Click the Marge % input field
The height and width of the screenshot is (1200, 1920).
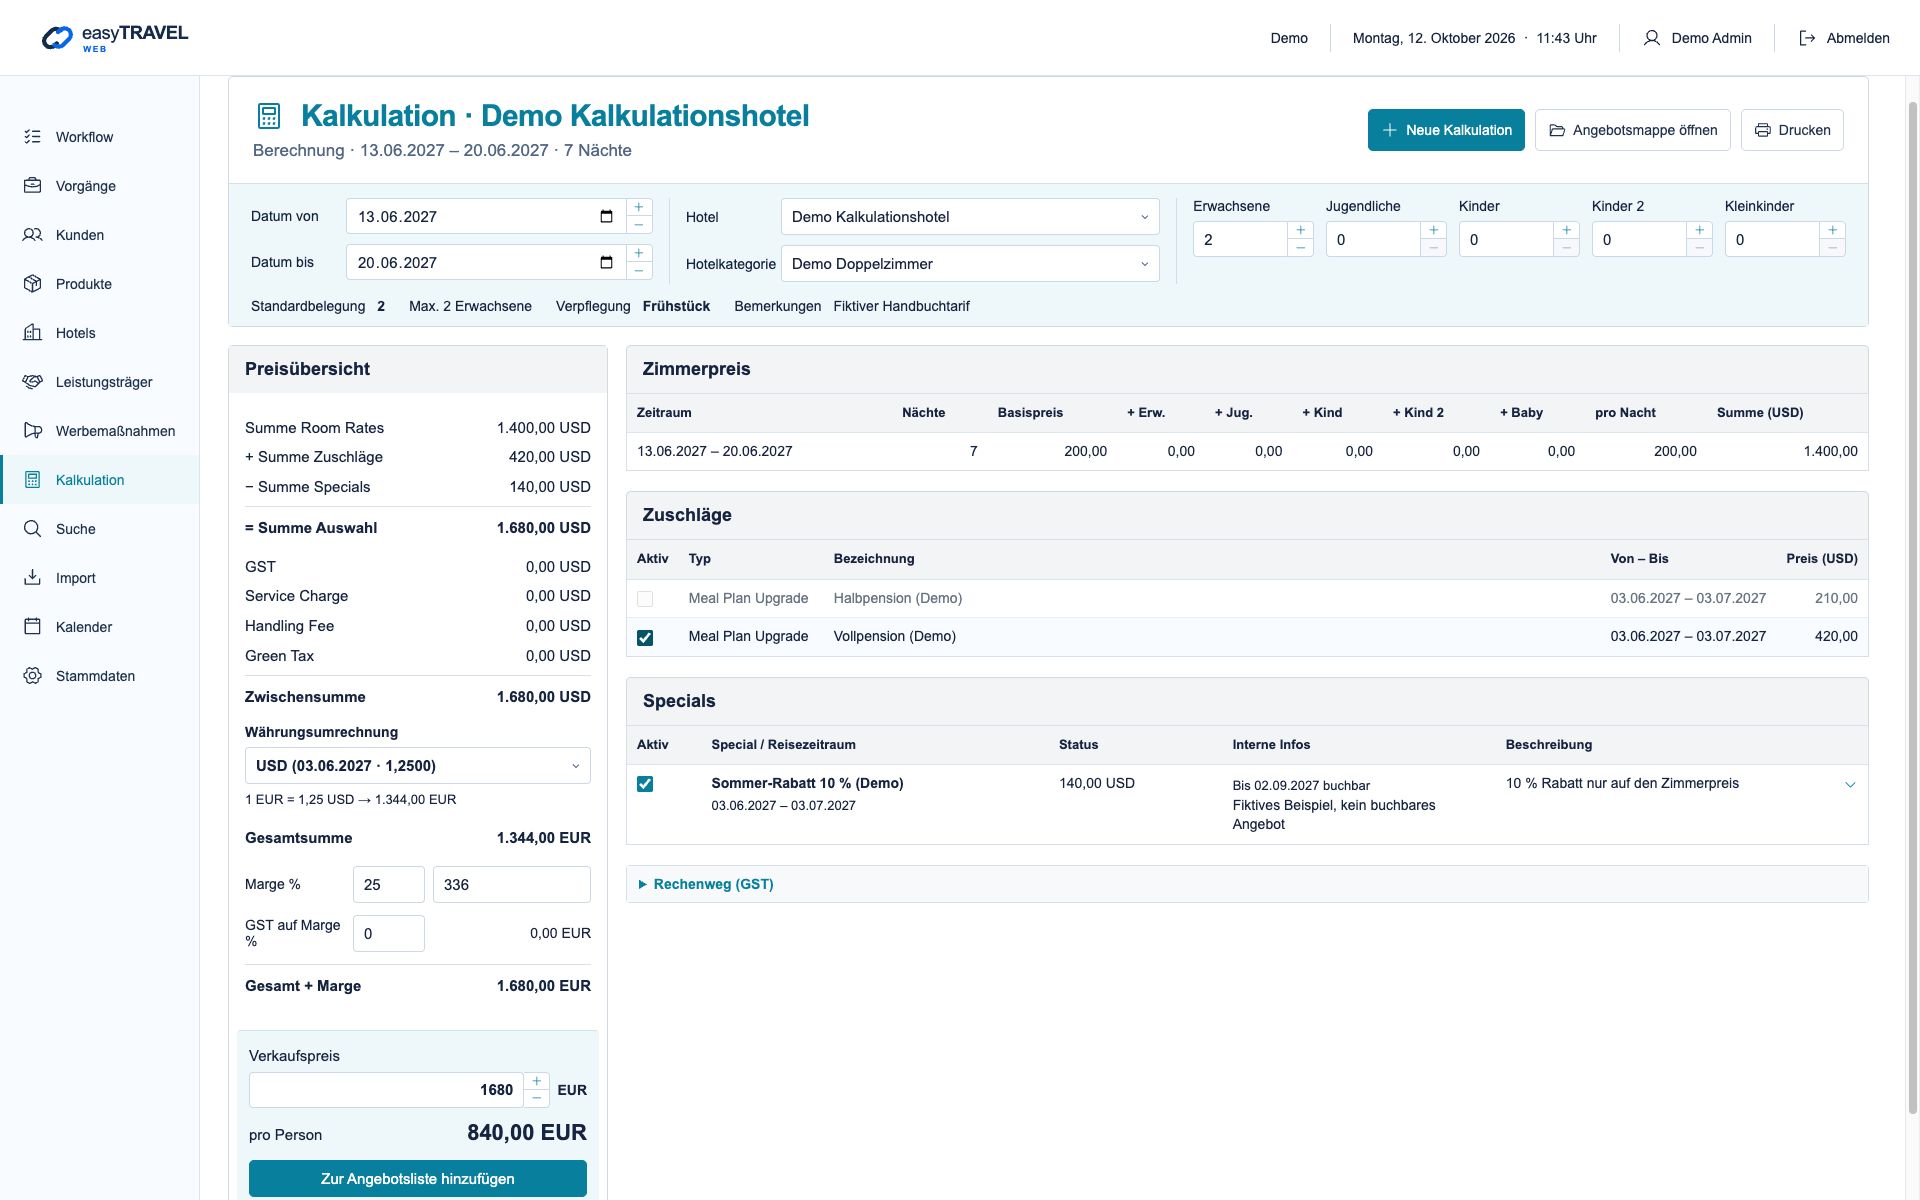pos(389,885)
